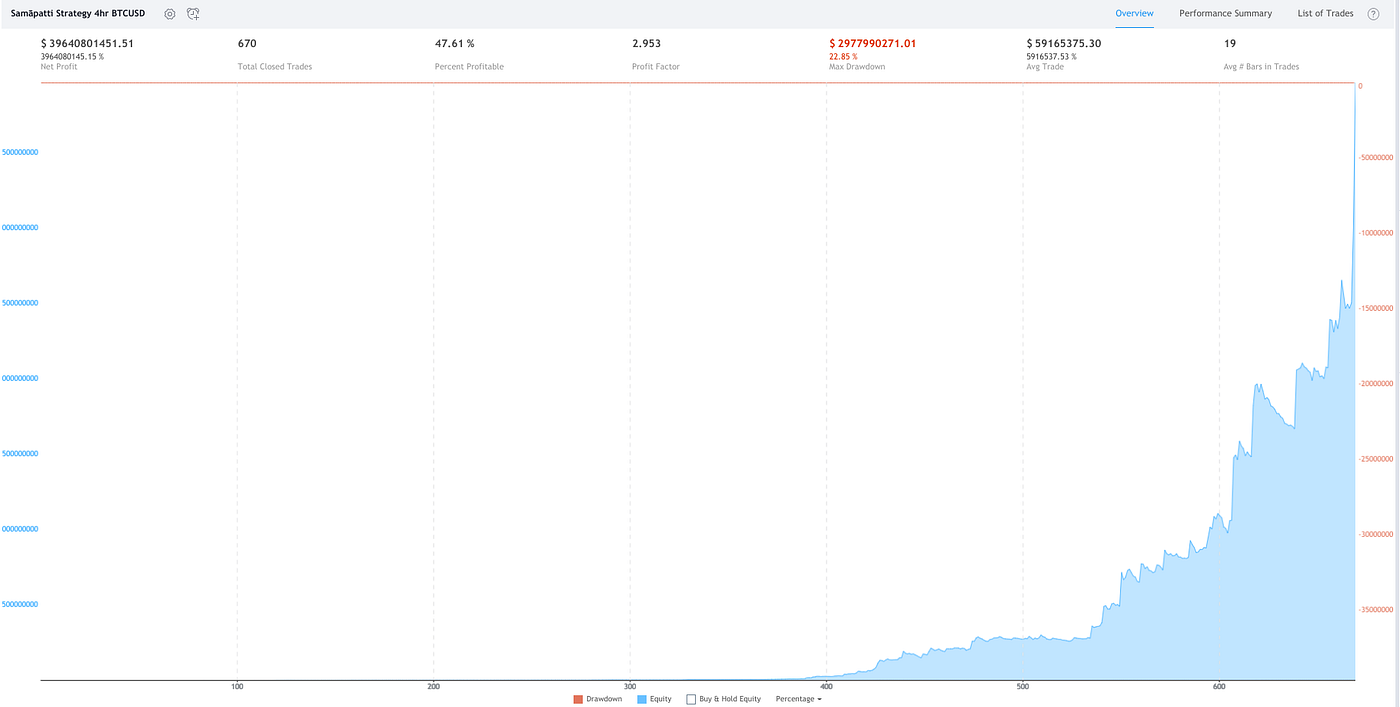Open the Performance Summary tab

coord(1225,14)
